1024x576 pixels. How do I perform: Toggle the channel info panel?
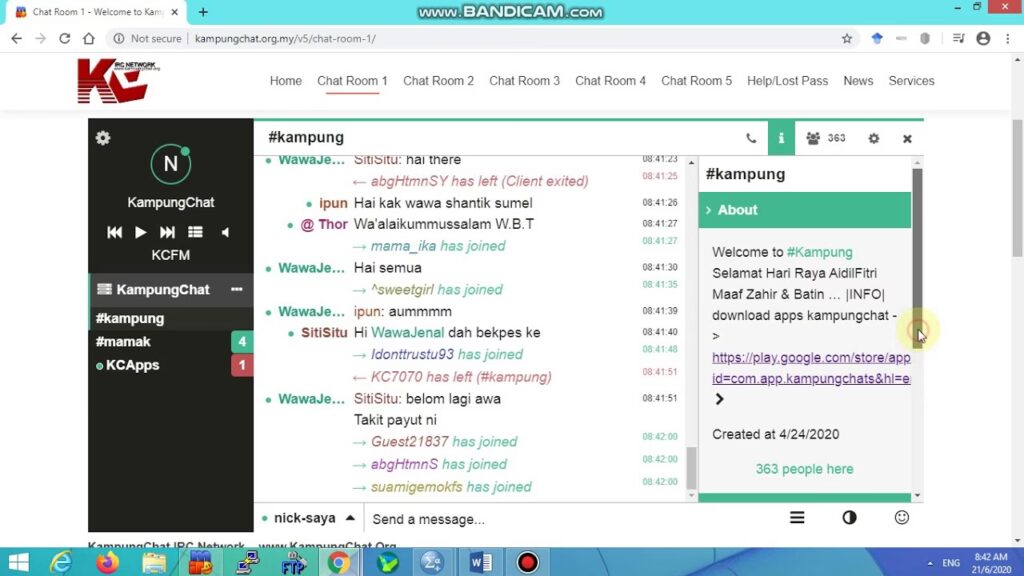(x=781, y=138)
